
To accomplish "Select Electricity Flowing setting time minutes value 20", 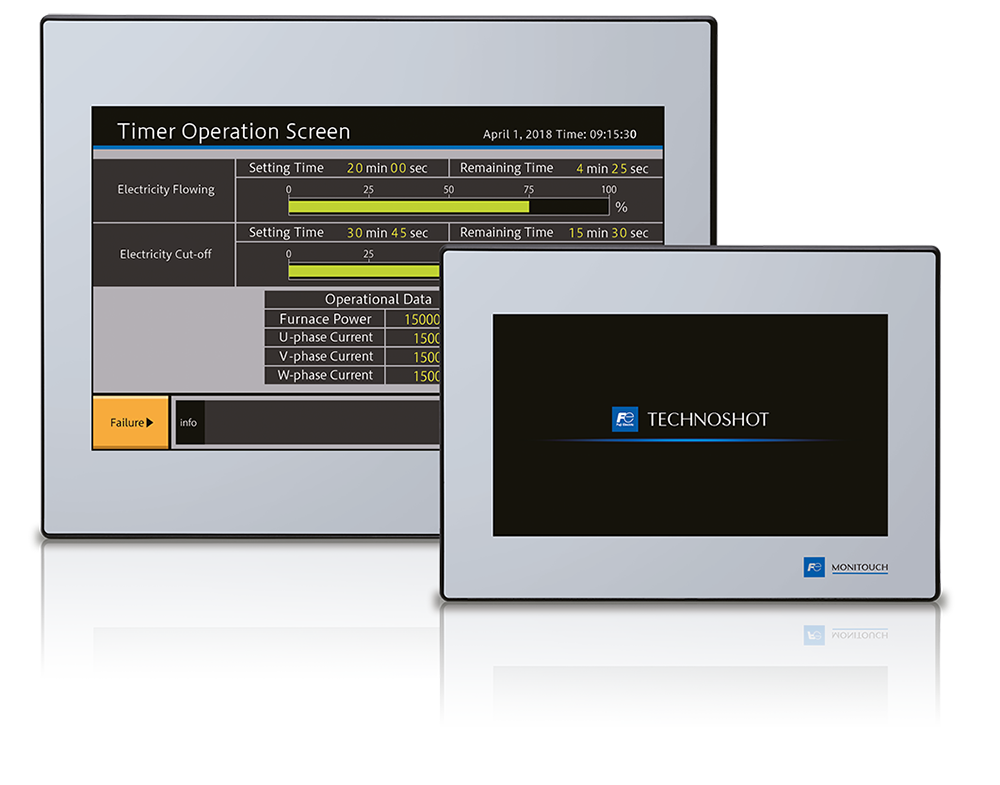I will tap(355, 168).
